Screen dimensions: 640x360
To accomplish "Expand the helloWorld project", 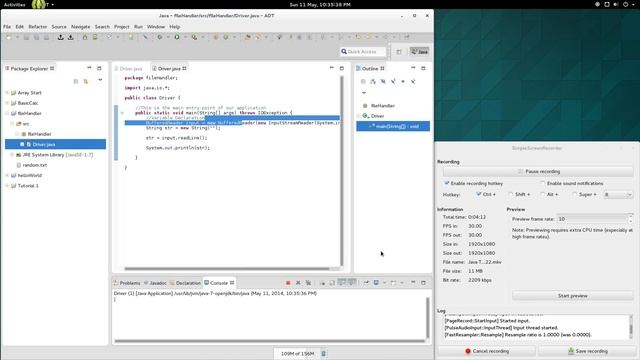I will pos(7,175).
